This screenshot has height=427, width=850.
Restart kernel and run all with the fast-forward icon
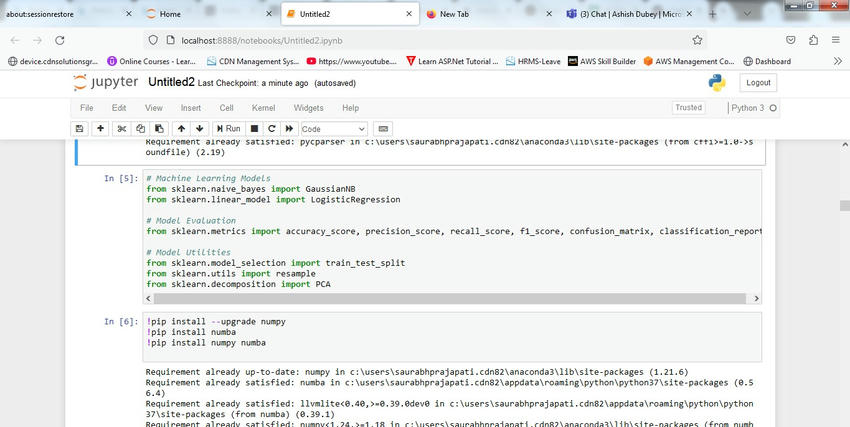pyautogui.click(x=289, y=129)
